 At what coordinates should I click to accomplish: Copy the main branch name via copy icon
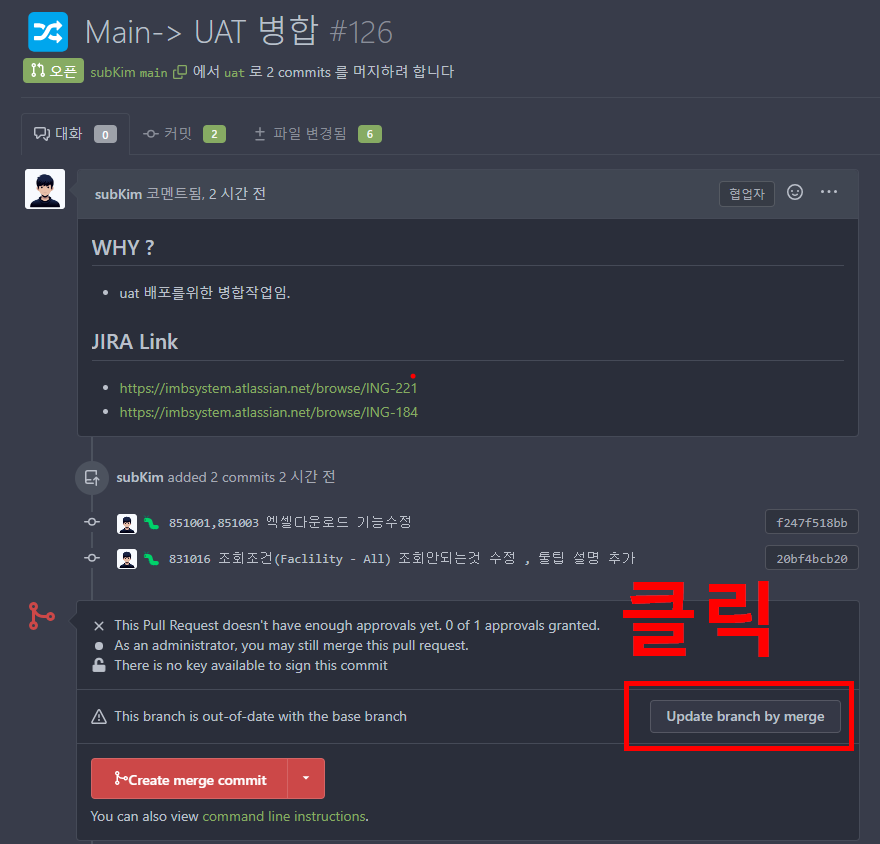pyautogui.click(x=180, y=72)
